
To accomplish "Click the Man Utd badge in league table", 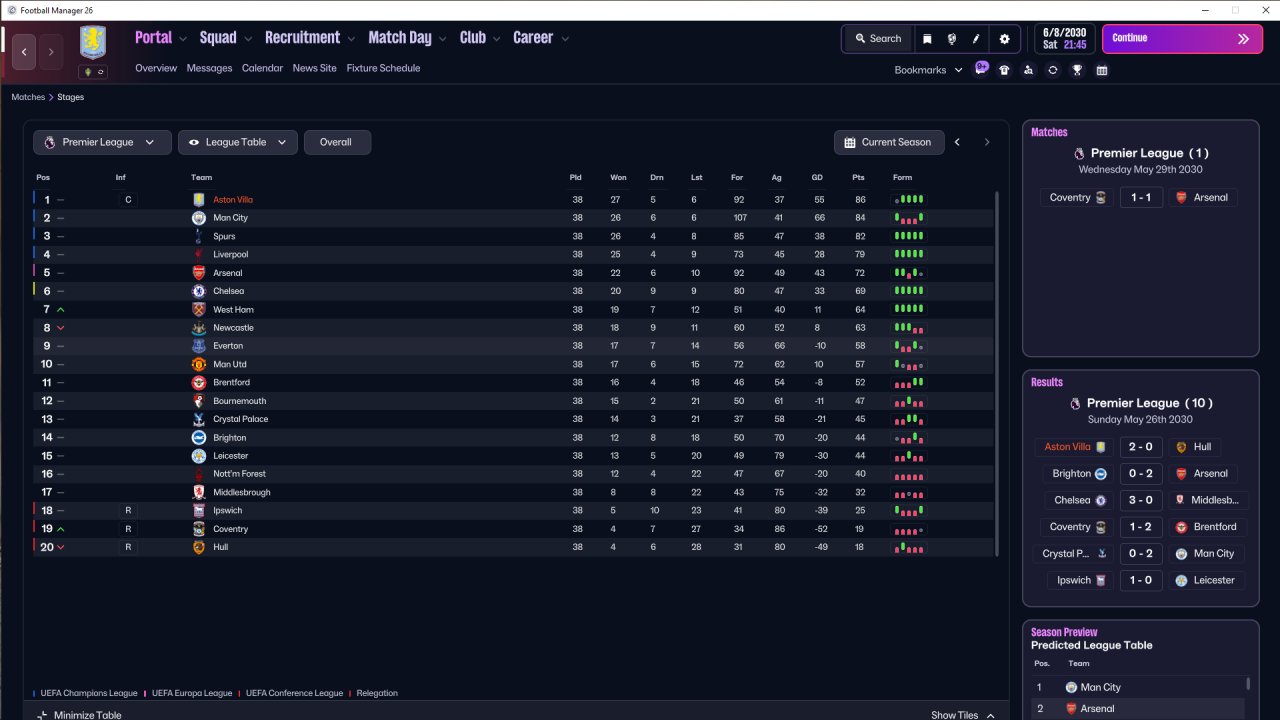I will pyautogui.click(x=199, y=364).
